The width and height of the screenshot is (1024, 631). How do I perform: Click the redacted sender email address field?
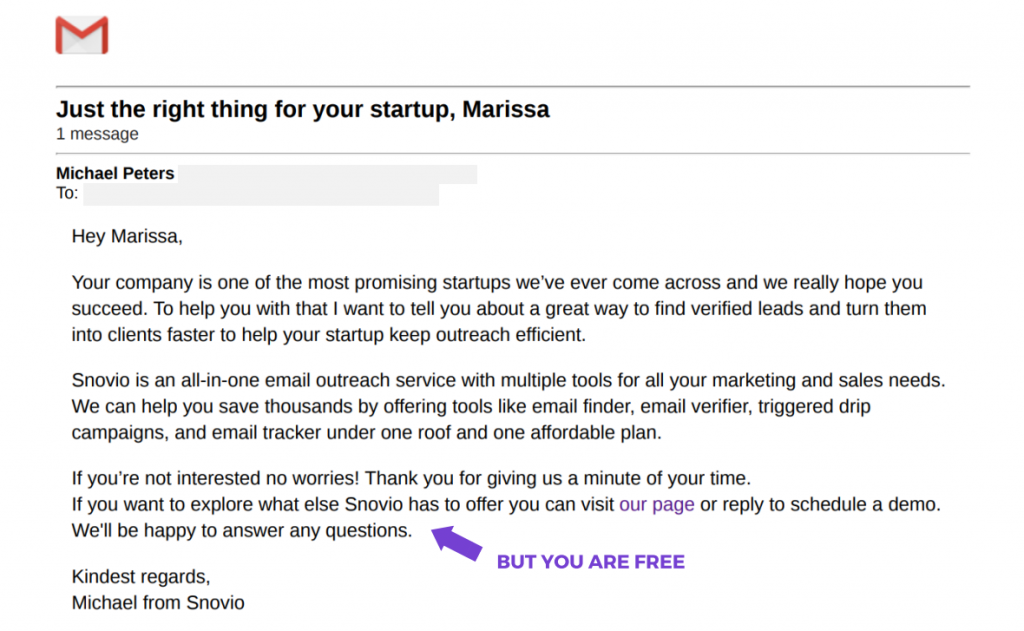328,174
